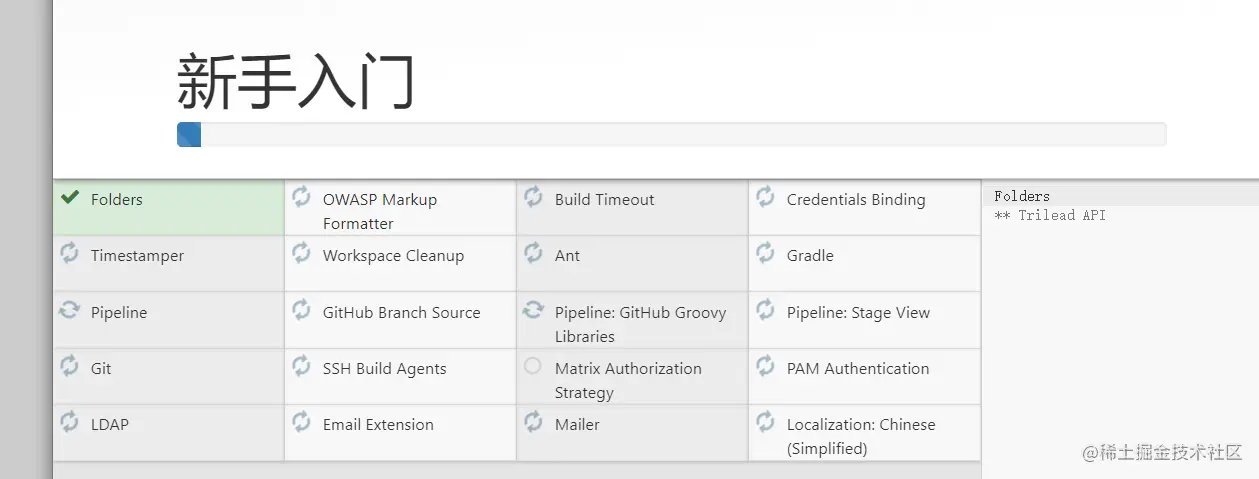Click the refresh icon next to Build Timeout
The image size is (1259, 479).
pos(533,197)
